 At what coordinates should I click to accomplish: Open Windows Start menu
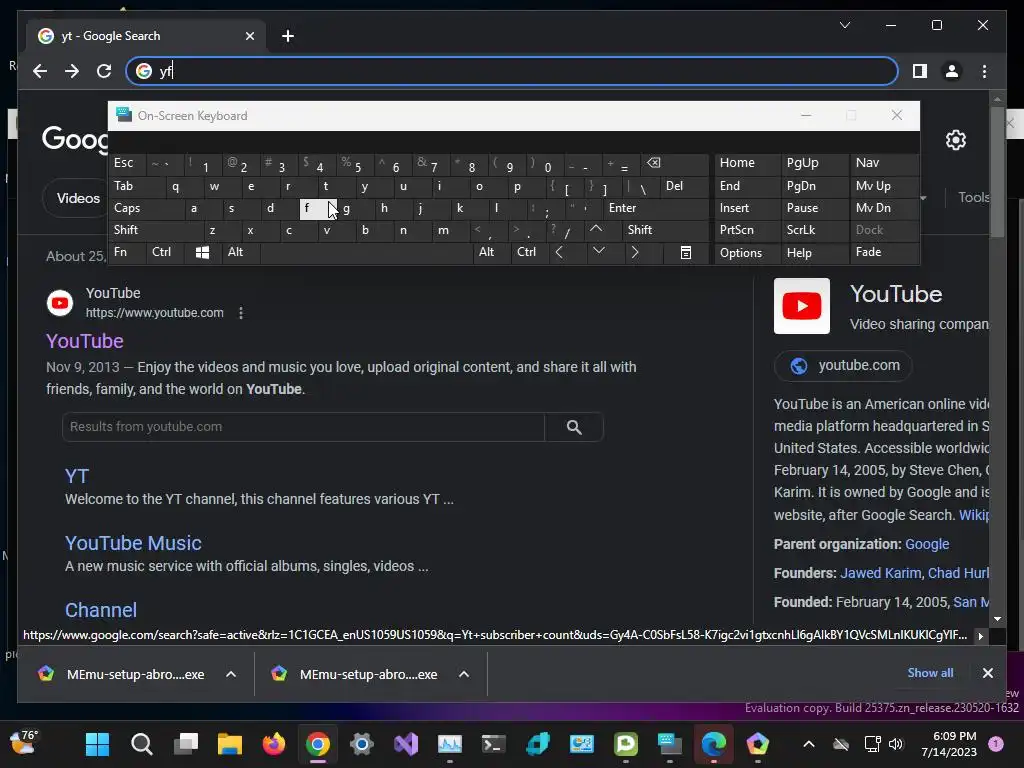(x=98, y=744)
